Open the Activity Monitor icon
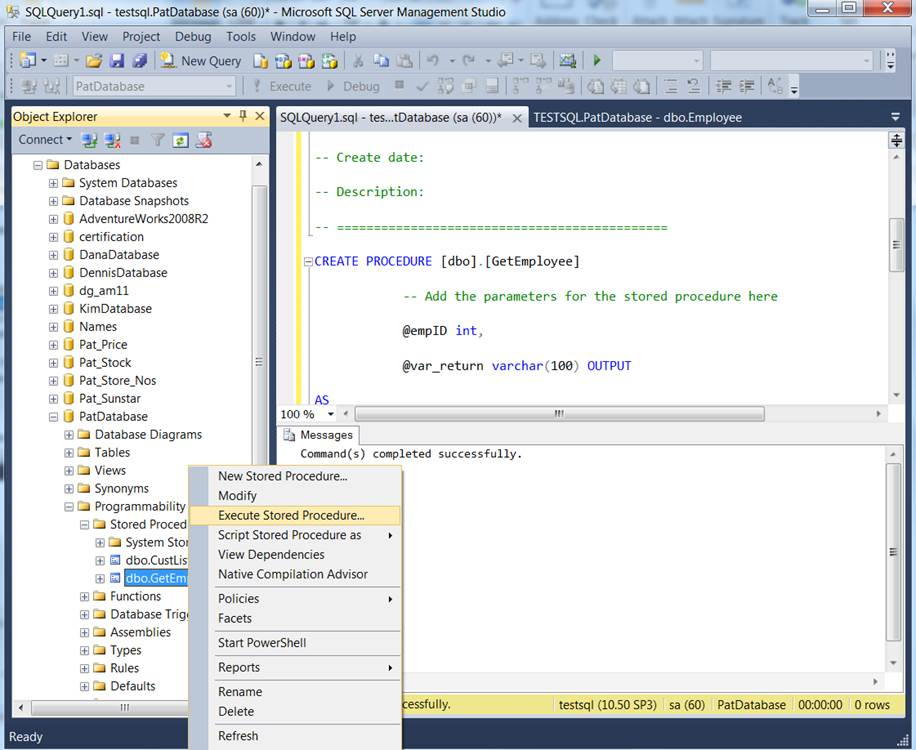The width and height of the screenshot is (916, 750). point(567,60)
